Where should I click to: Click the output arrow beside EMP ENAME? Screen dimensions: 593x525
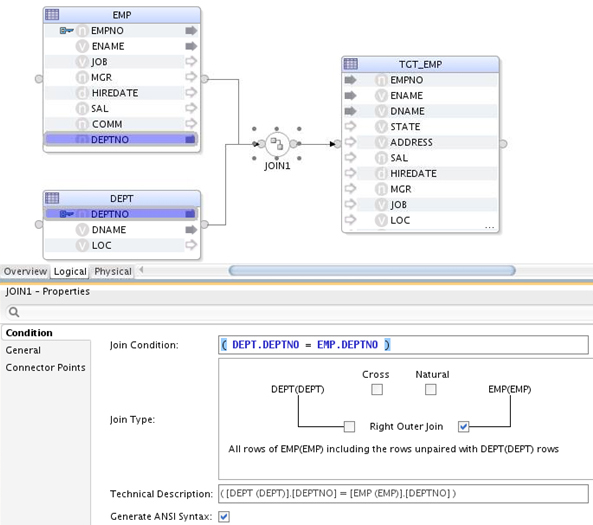coord(191,46)
